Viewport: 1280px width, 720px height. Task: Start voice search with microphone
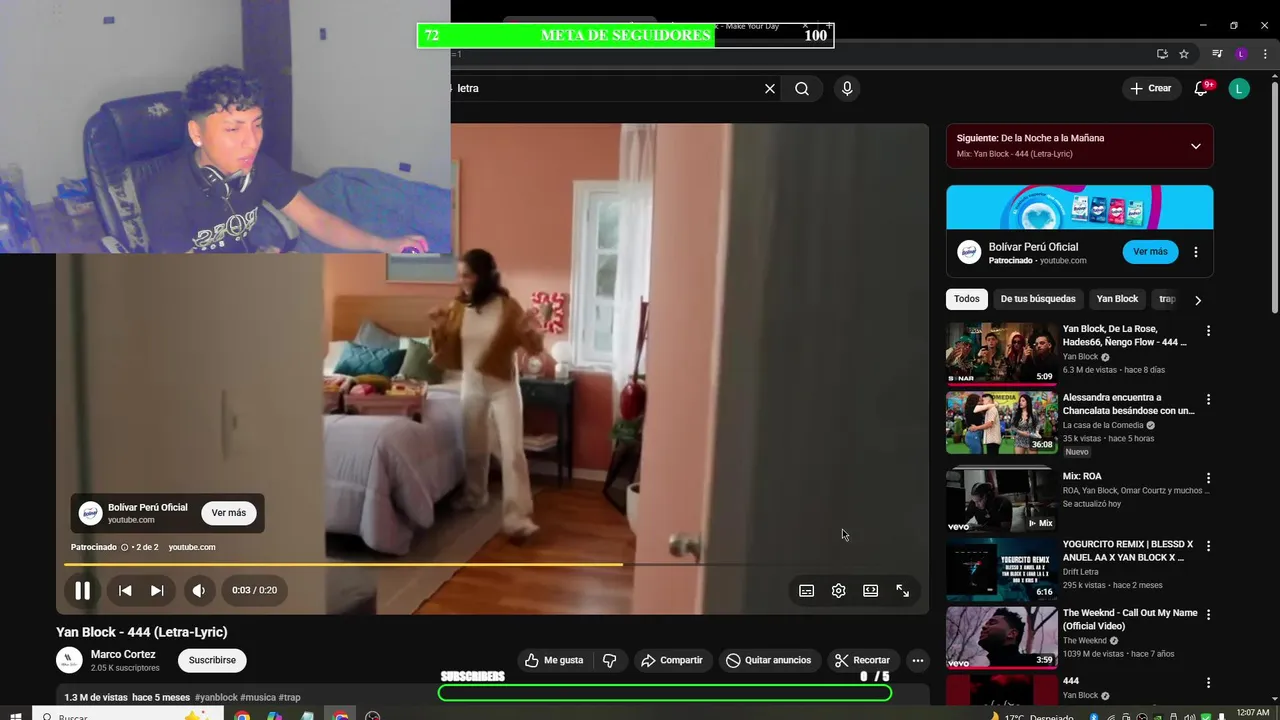point(847,88)
